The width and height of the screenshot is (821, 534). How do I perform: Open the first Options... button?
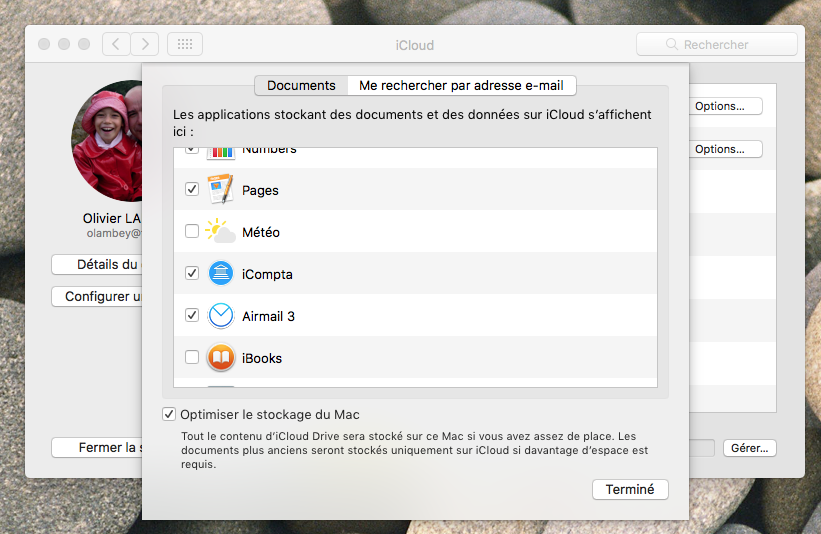click(x=725, y=106)
